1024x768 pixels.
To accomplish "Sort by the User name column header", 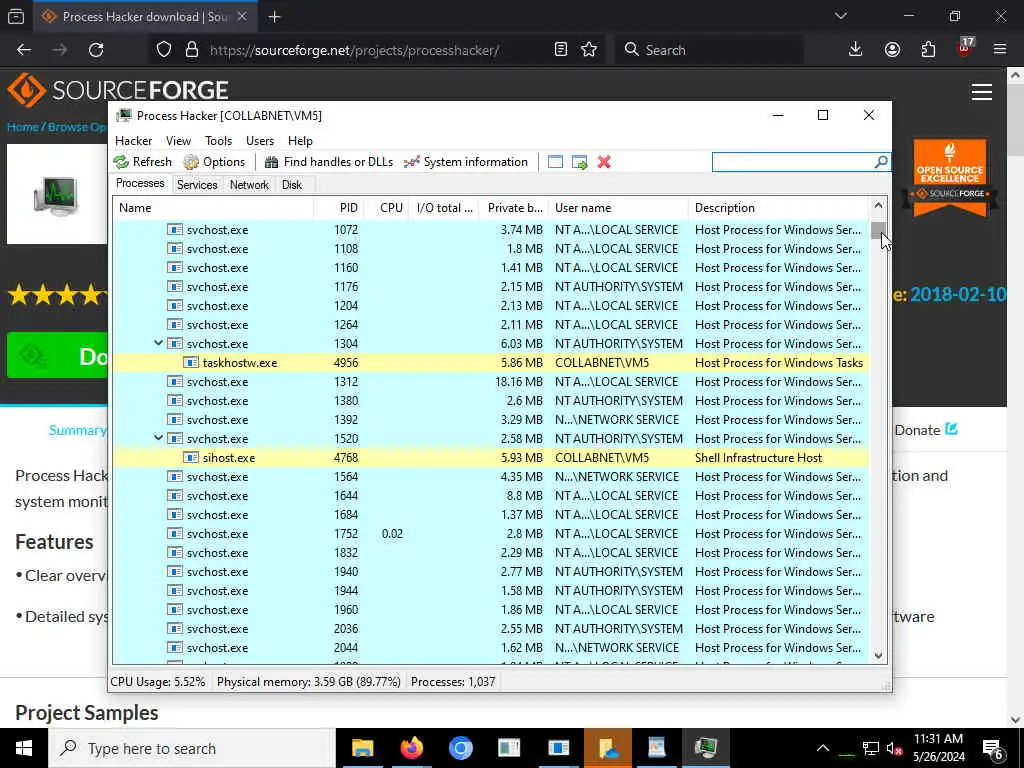I will [618, 208].
